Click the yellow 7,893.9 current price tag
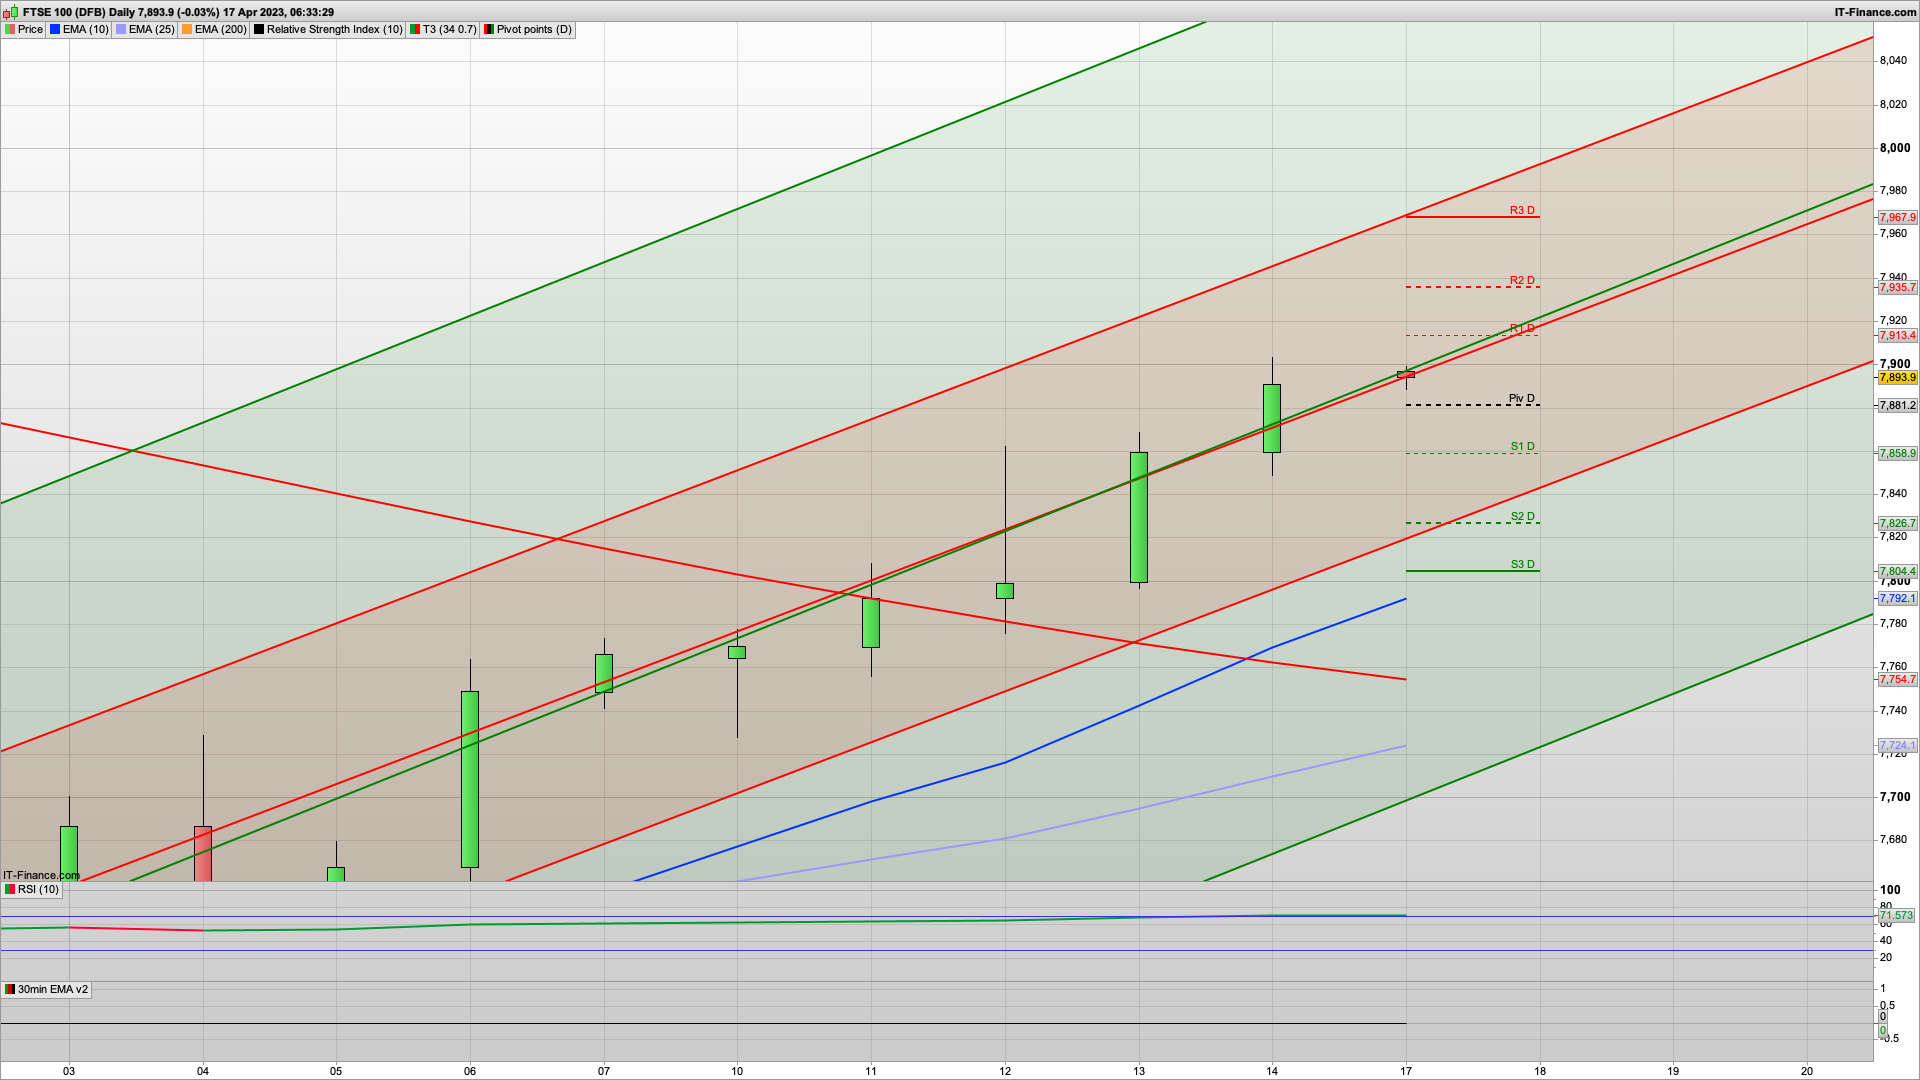 coord(1897,377)
